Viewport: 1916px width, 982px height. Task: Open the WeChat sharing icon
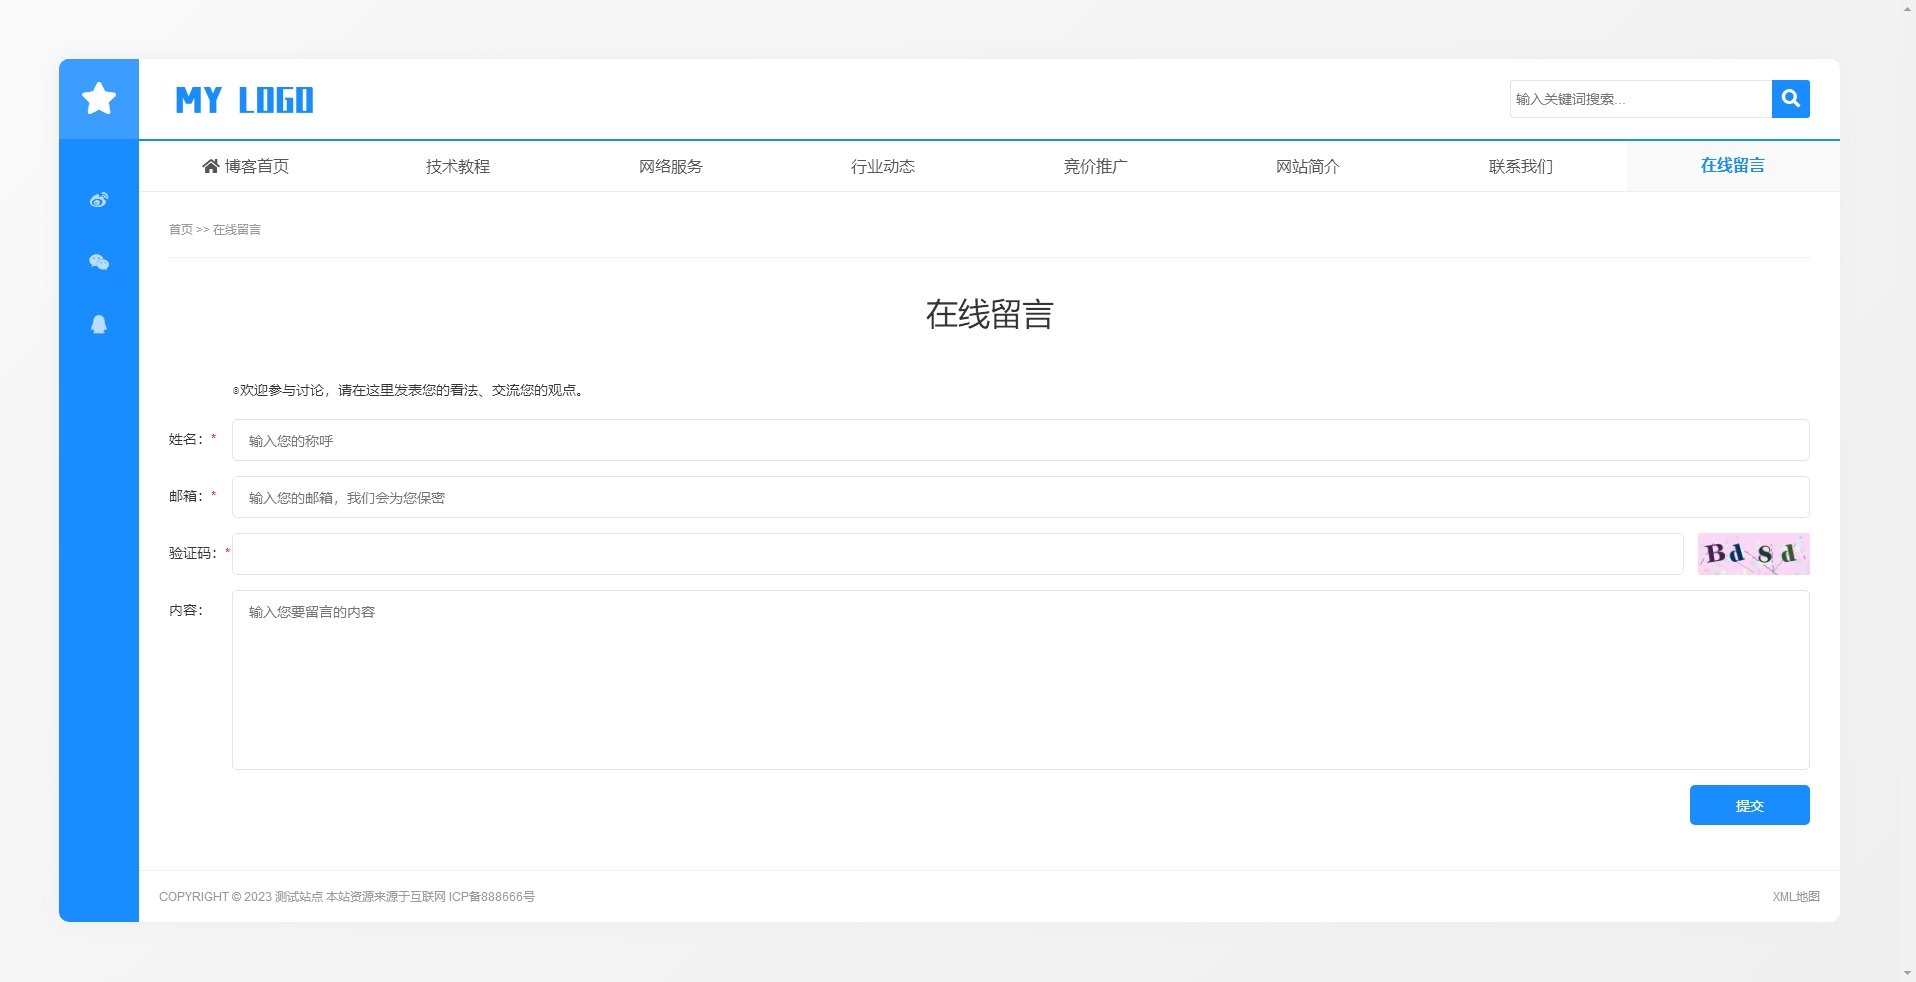[98, 262]
